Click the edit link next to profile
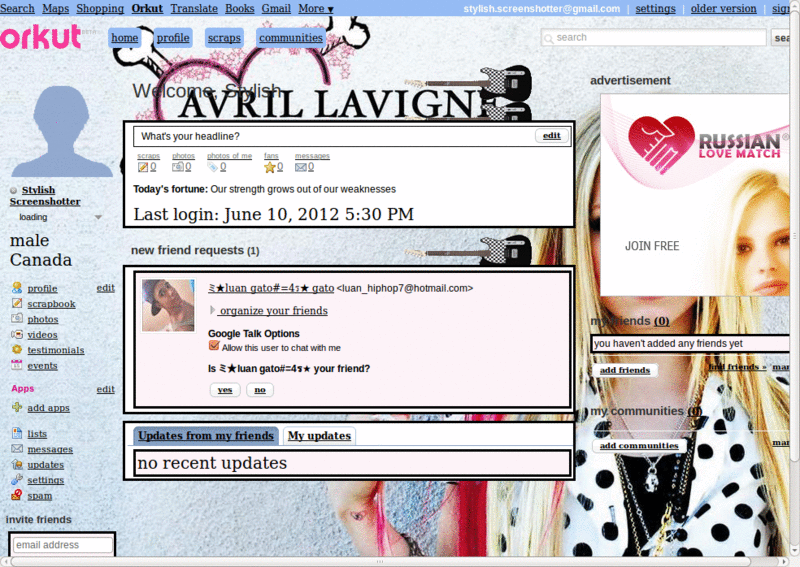The width and height of the screenshot is (800, 567). pyautogui.click(x=106, y=288)
